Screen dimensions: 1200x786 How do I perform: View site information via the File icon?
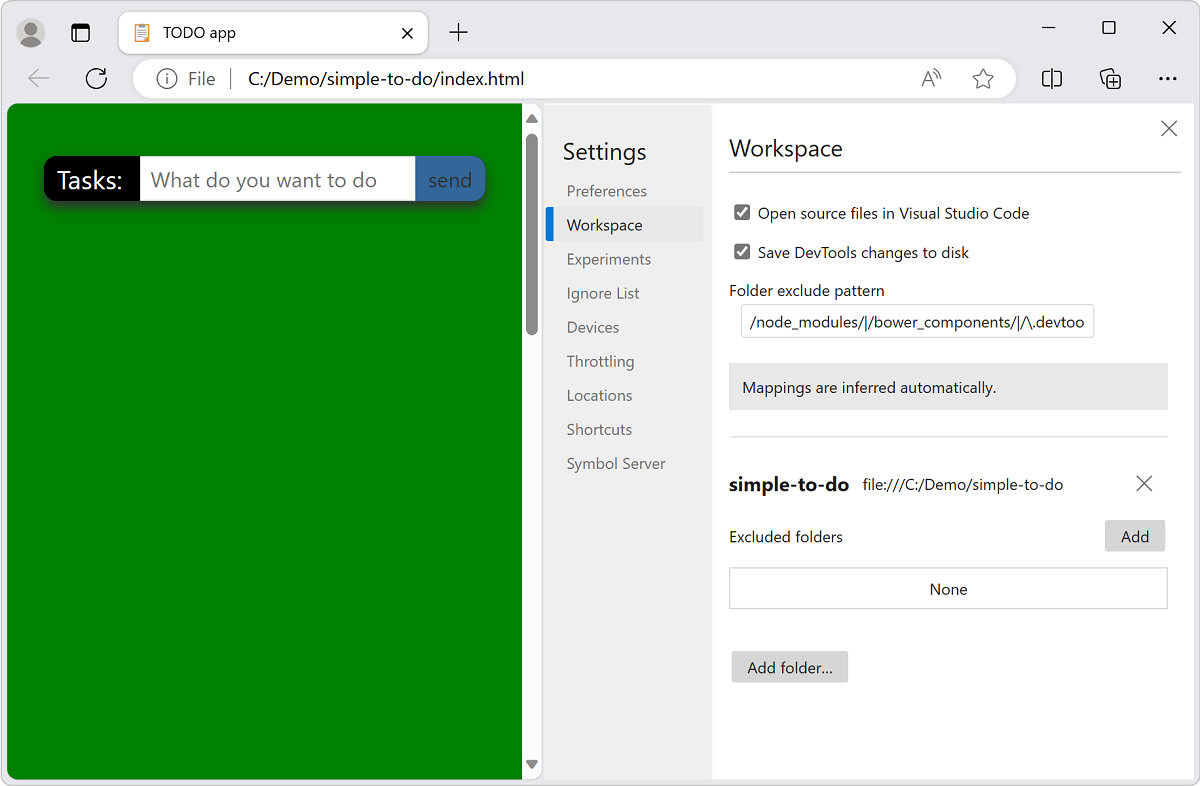(166, 78)
